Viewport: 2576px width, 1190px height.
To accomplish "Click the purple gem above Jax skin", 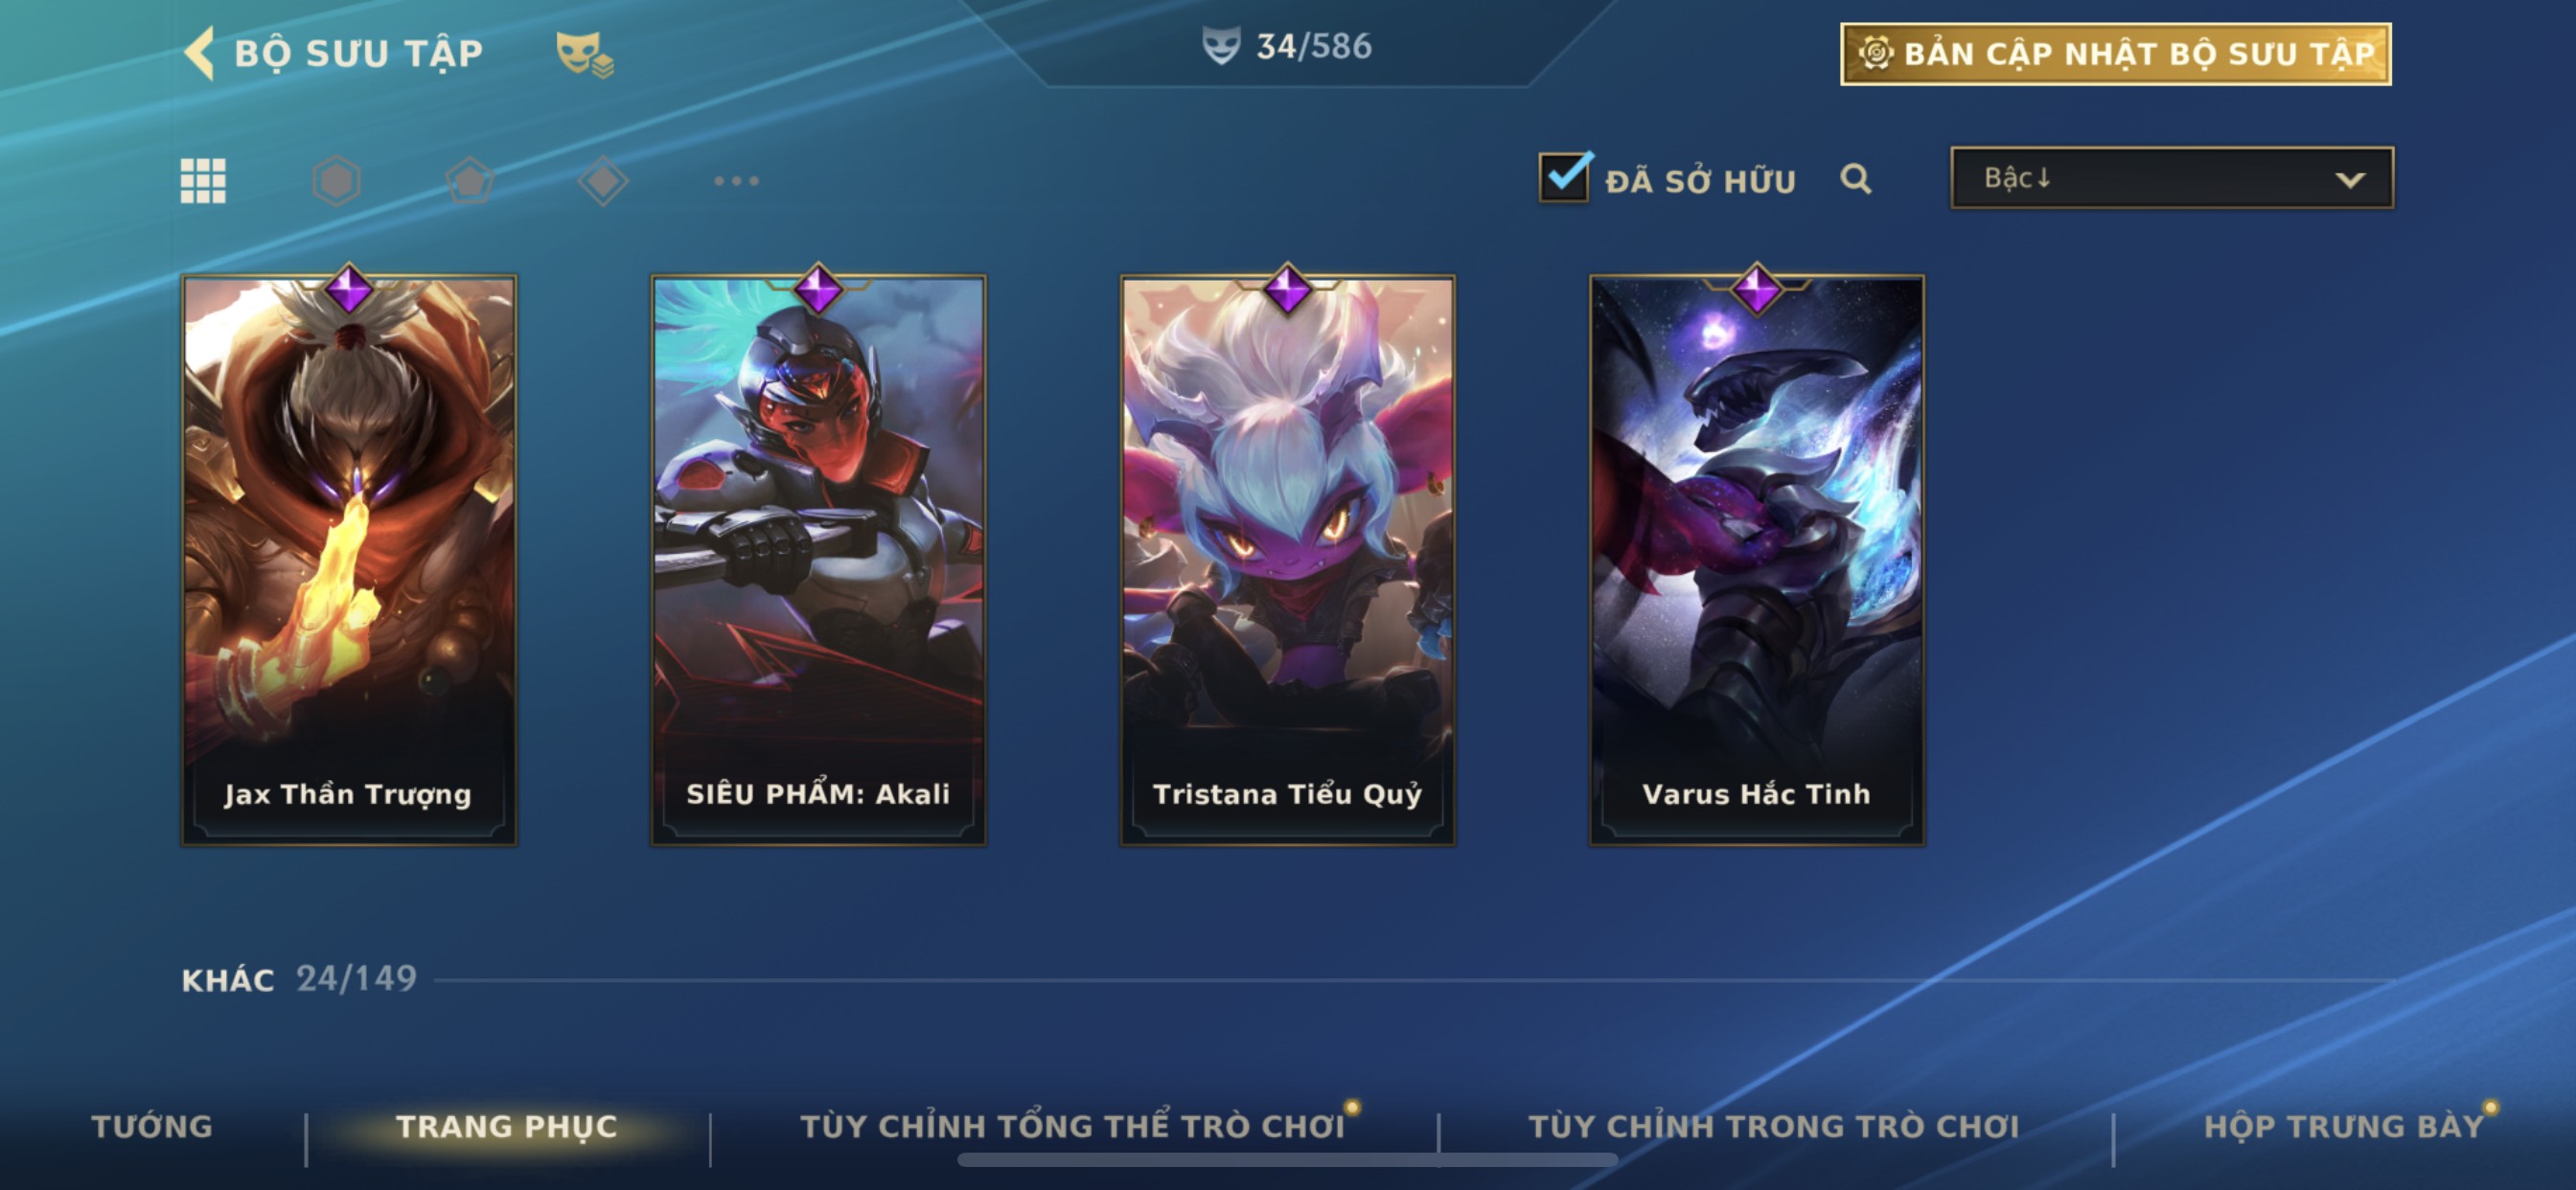I will tap(349, 290).
